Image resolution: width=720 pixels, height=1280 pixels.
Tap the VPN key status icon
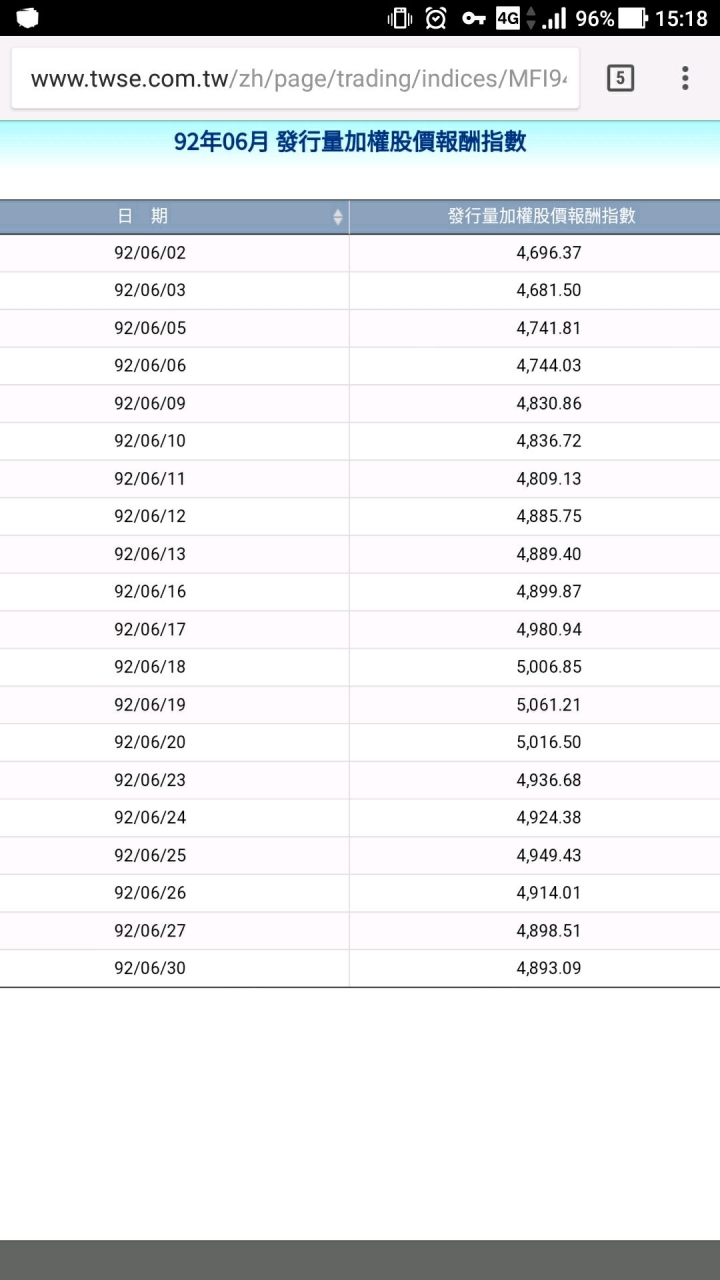point(473,18)
